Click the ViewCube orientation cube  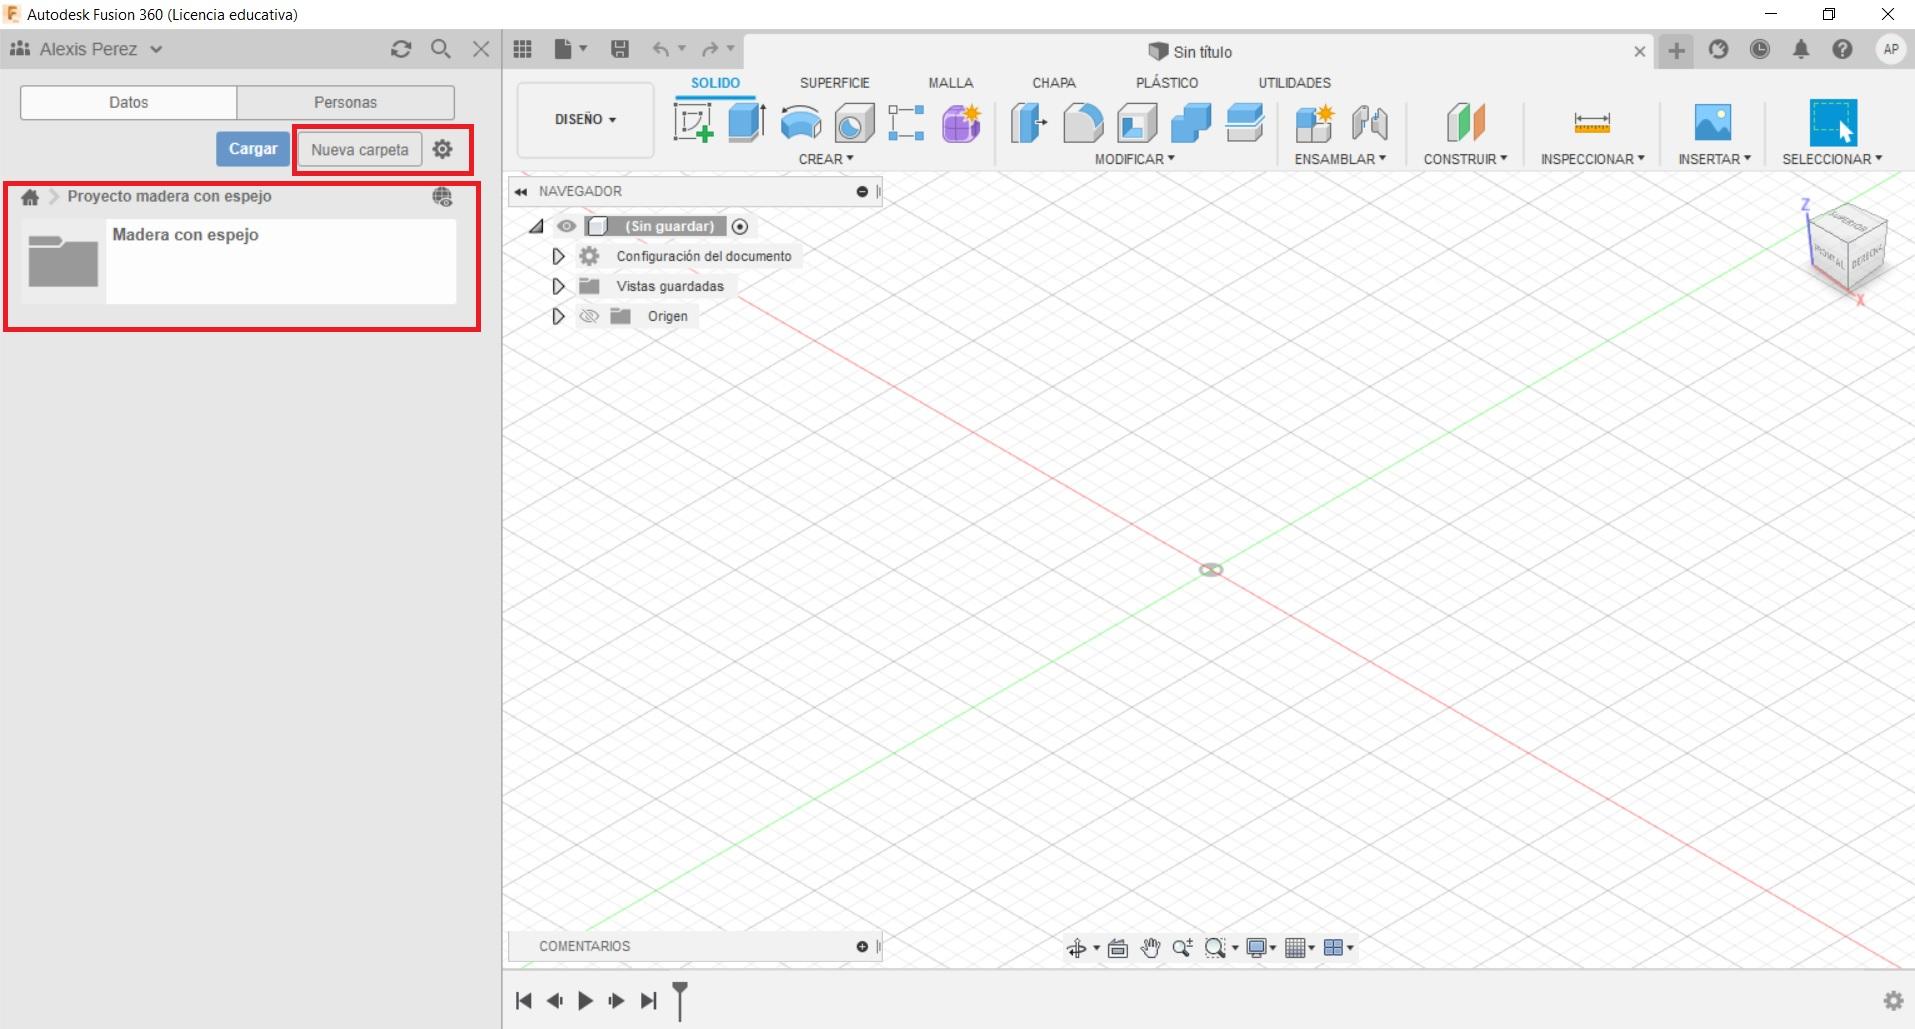(x=1847, y=249)
